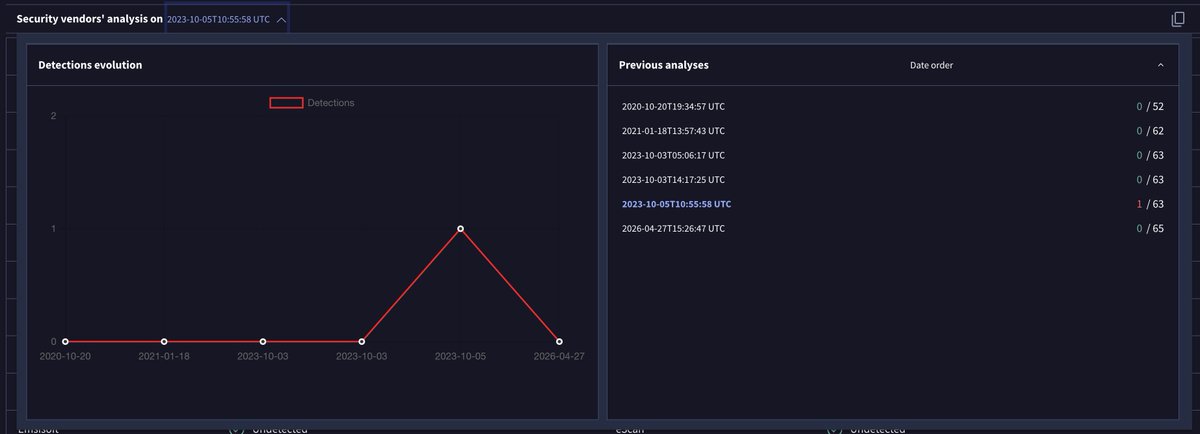
Task: Click the chart point for 2020-10-20
Action: pos(66,341)
